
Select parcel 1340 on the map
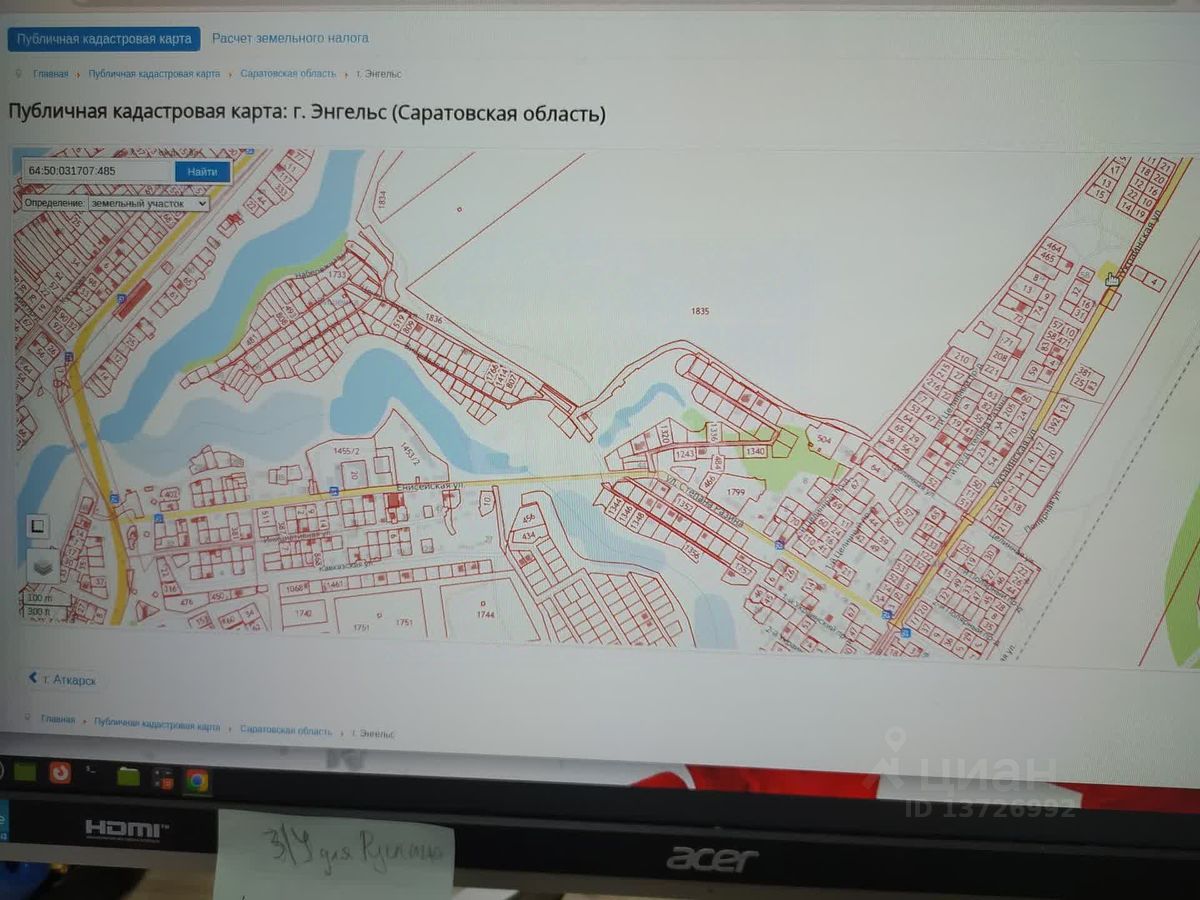(755, 452)
